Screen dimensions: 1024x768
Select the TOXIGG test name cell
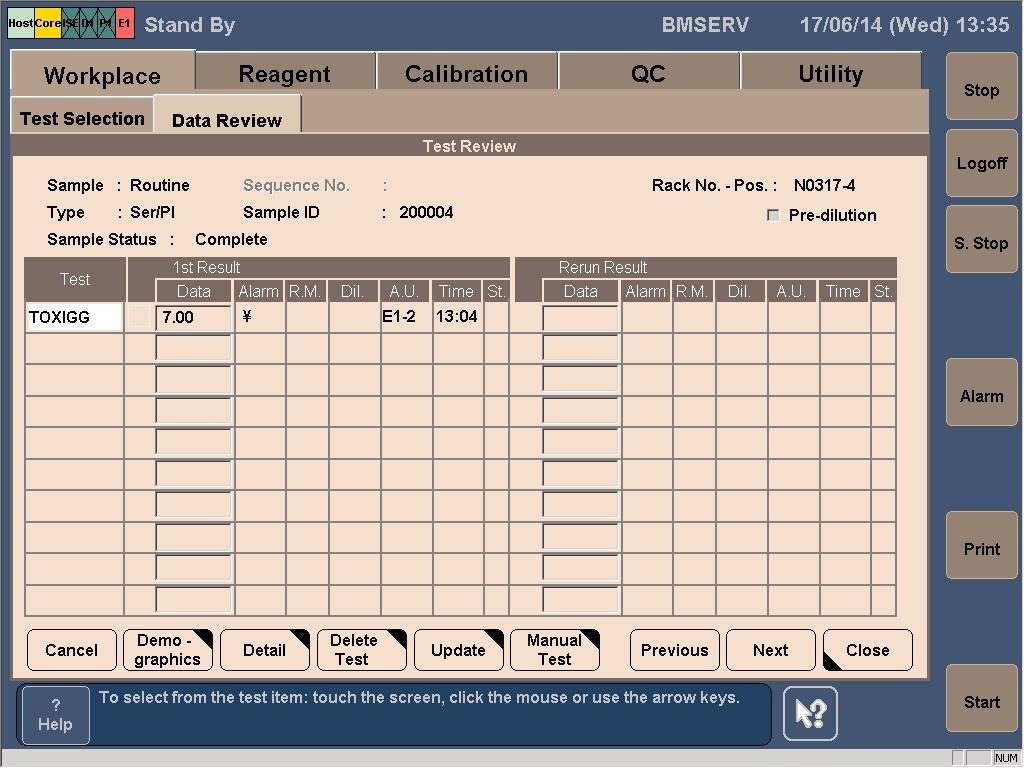click(74, 317)
